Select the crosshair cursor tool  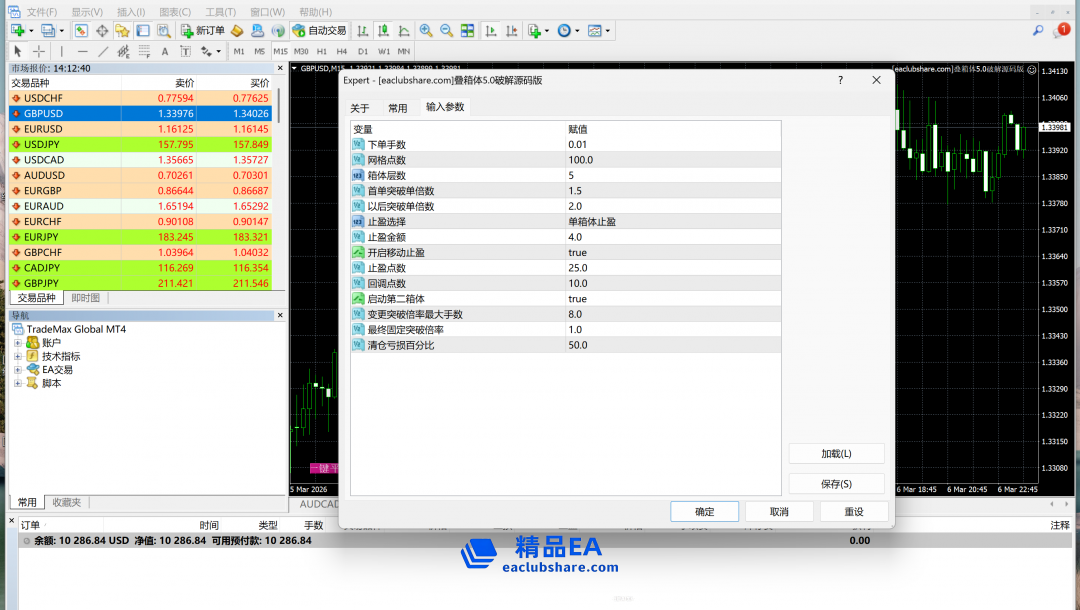[x=39, y=51]
